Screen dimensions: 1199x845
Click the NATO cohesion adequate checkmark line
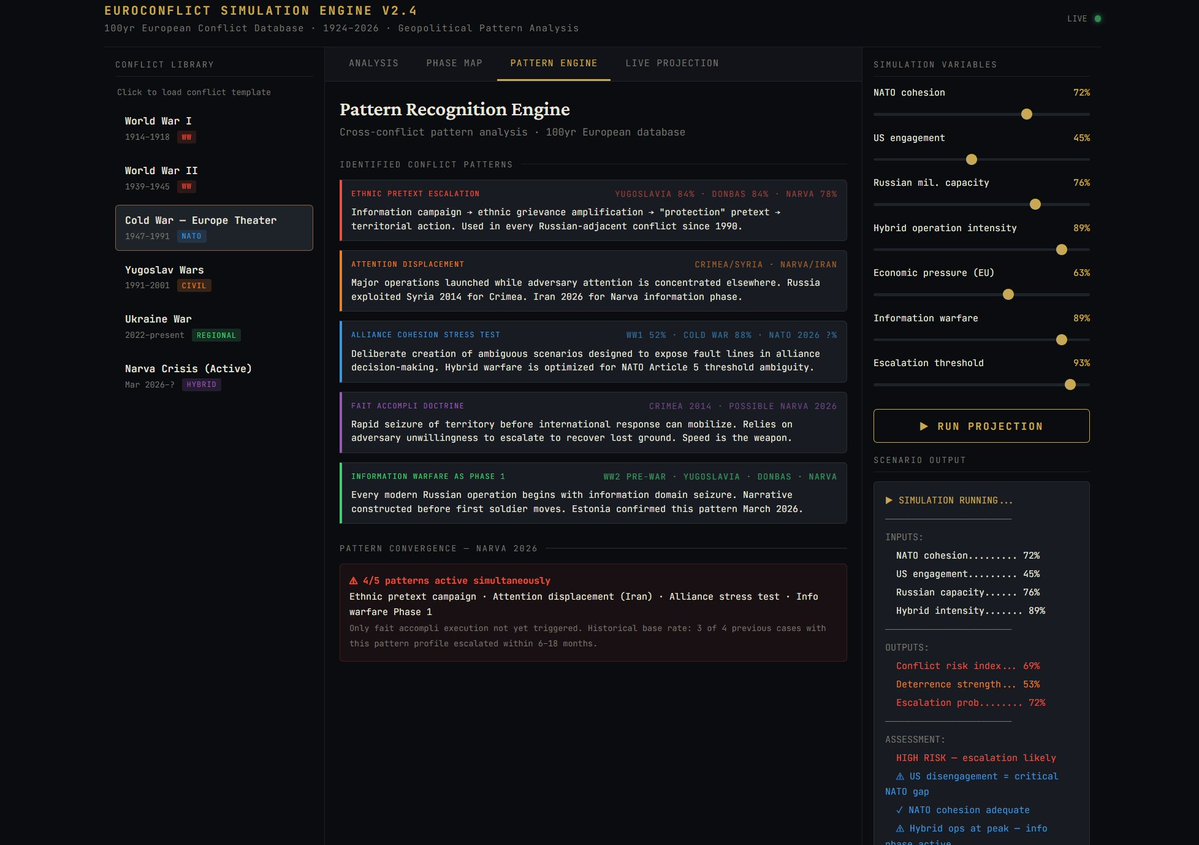963,810
